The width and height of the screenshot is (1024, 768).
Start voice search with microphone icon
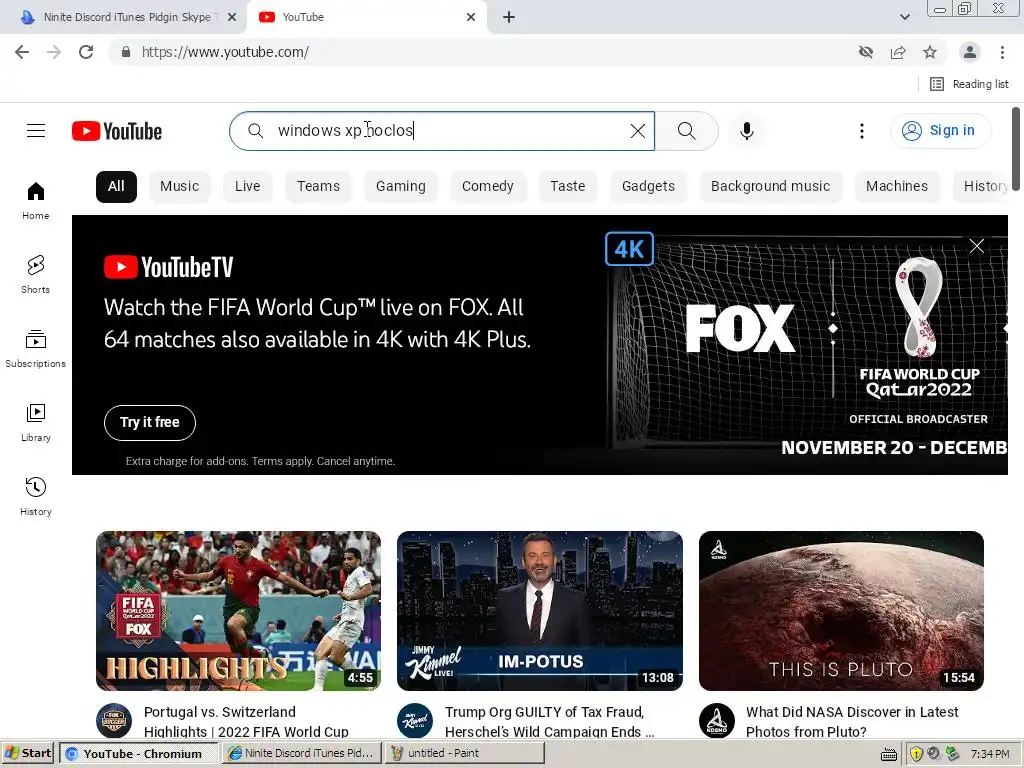pos(747,131)
